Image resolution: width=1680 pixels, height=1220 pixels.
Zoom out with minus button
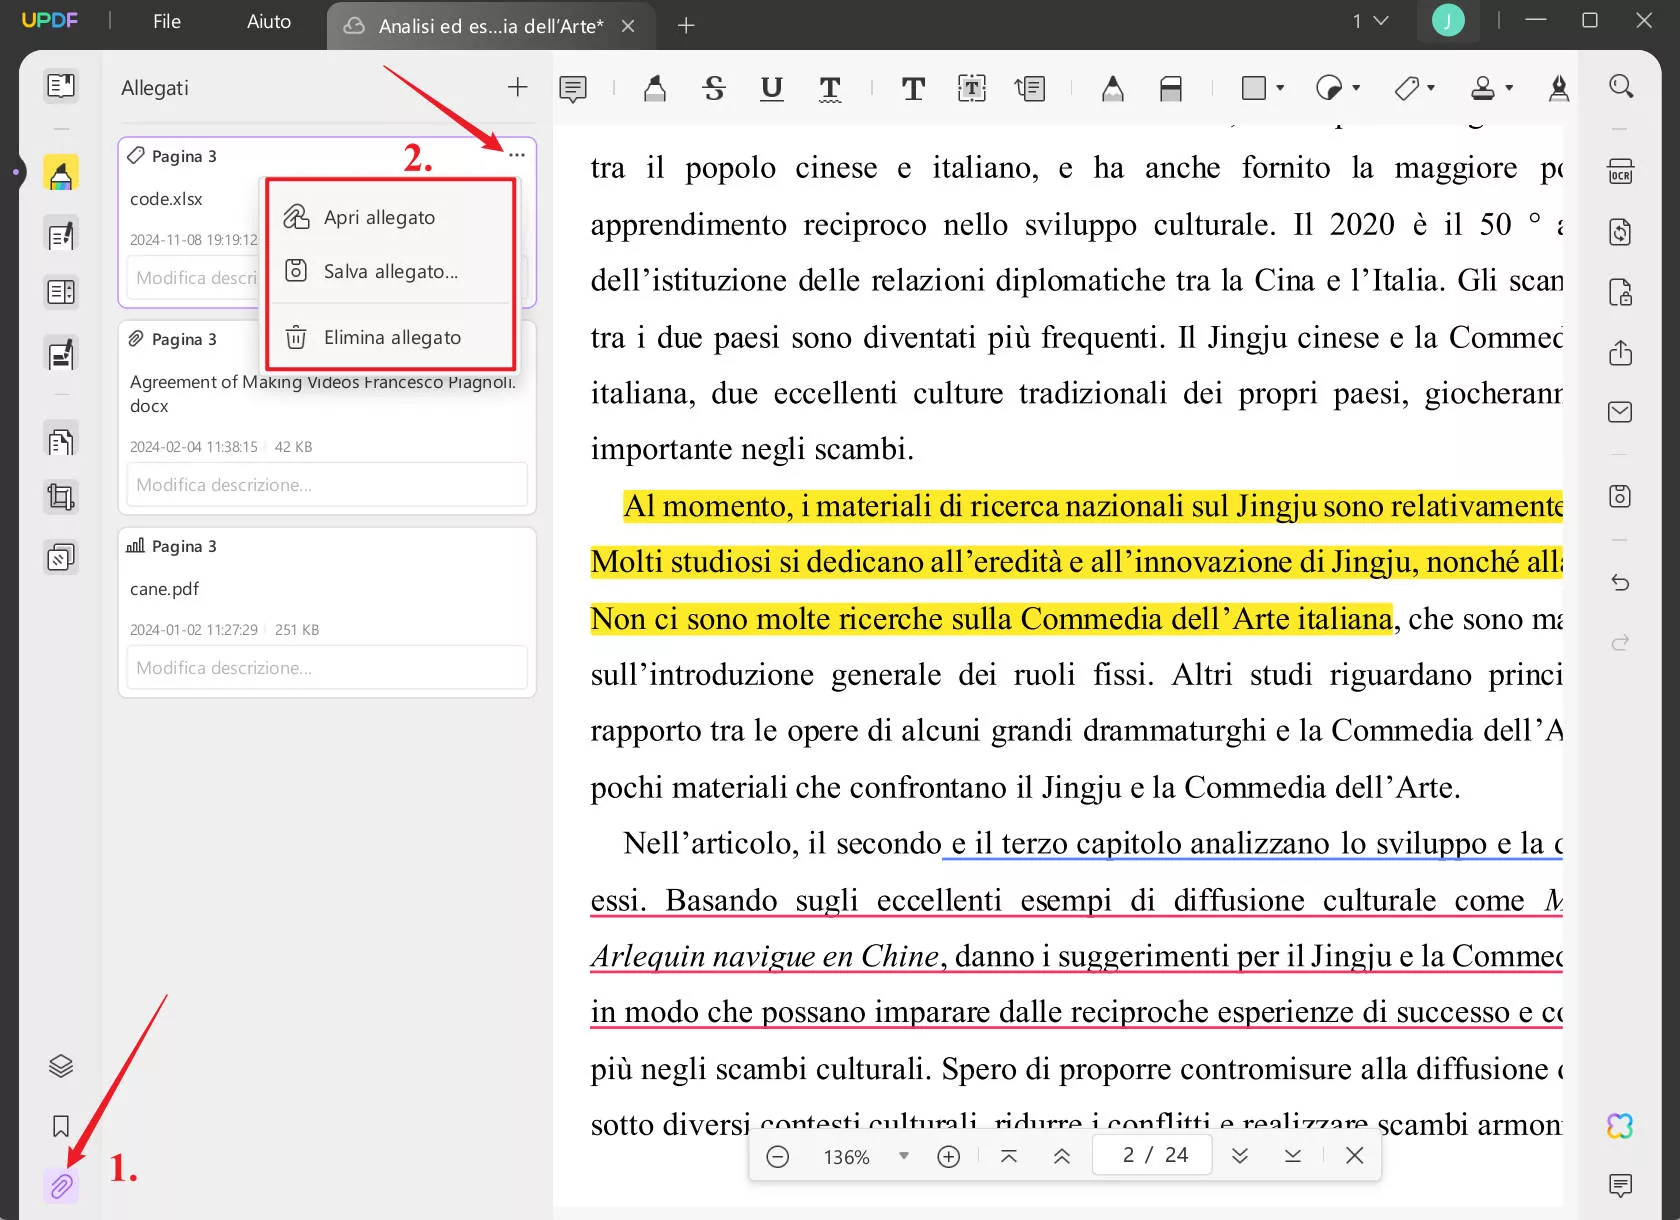(x=777, y=1156)
